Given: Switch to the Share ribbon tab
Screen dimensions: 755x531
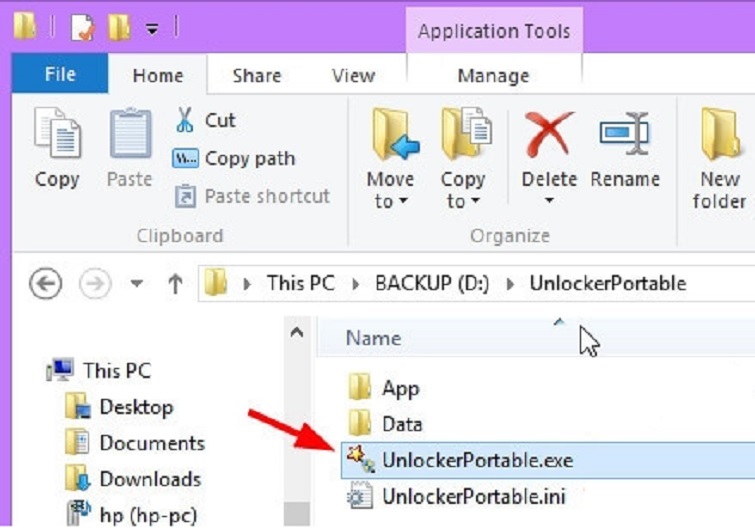Looking at the screenshot, I should coord(256,75).
